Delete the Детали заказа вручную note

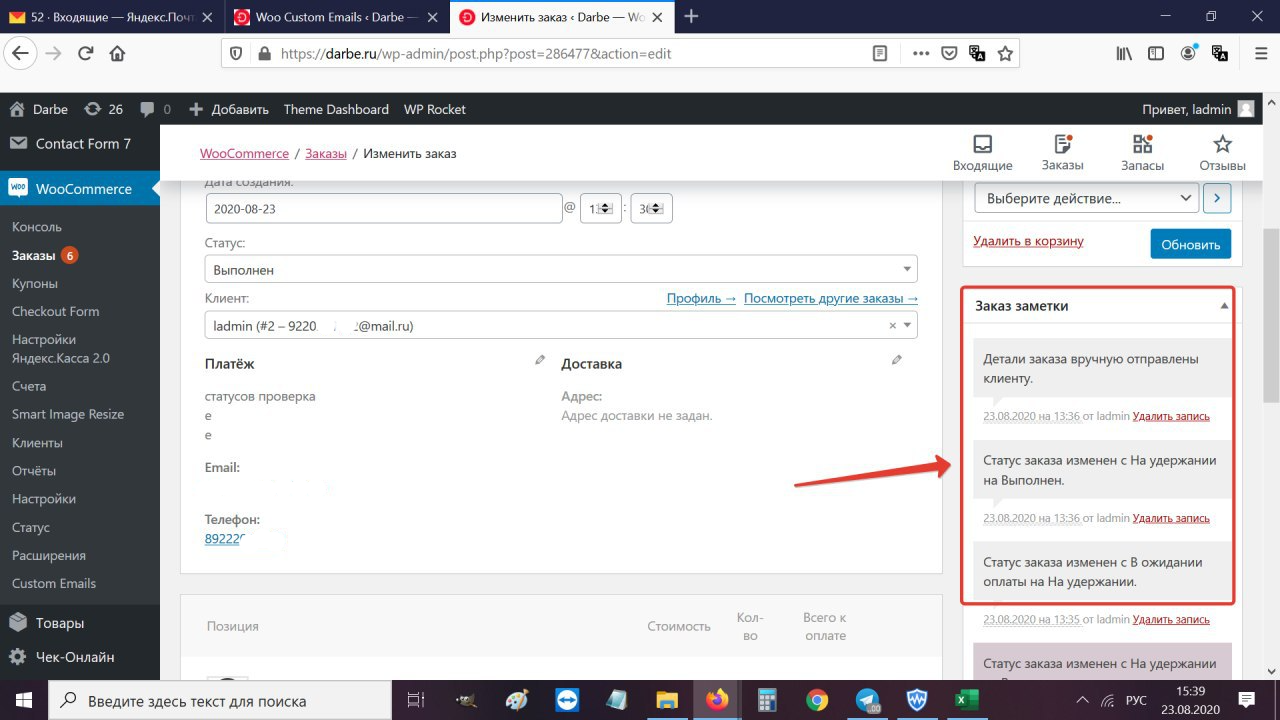tap(1171, 416)
